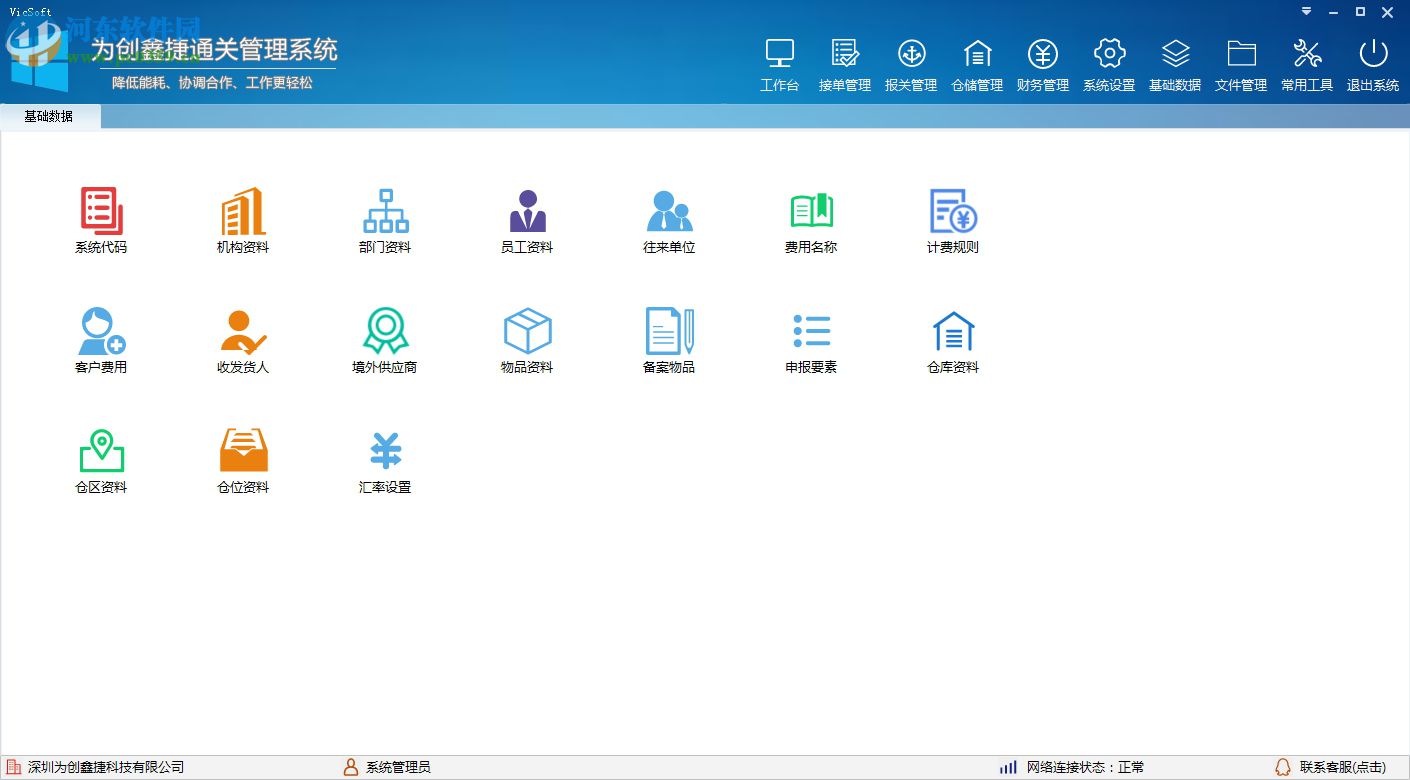The height and width of the screenshot is (780, 1410).
Task: Open 仓库资料 warehouse icon
Action: point(953,331)
